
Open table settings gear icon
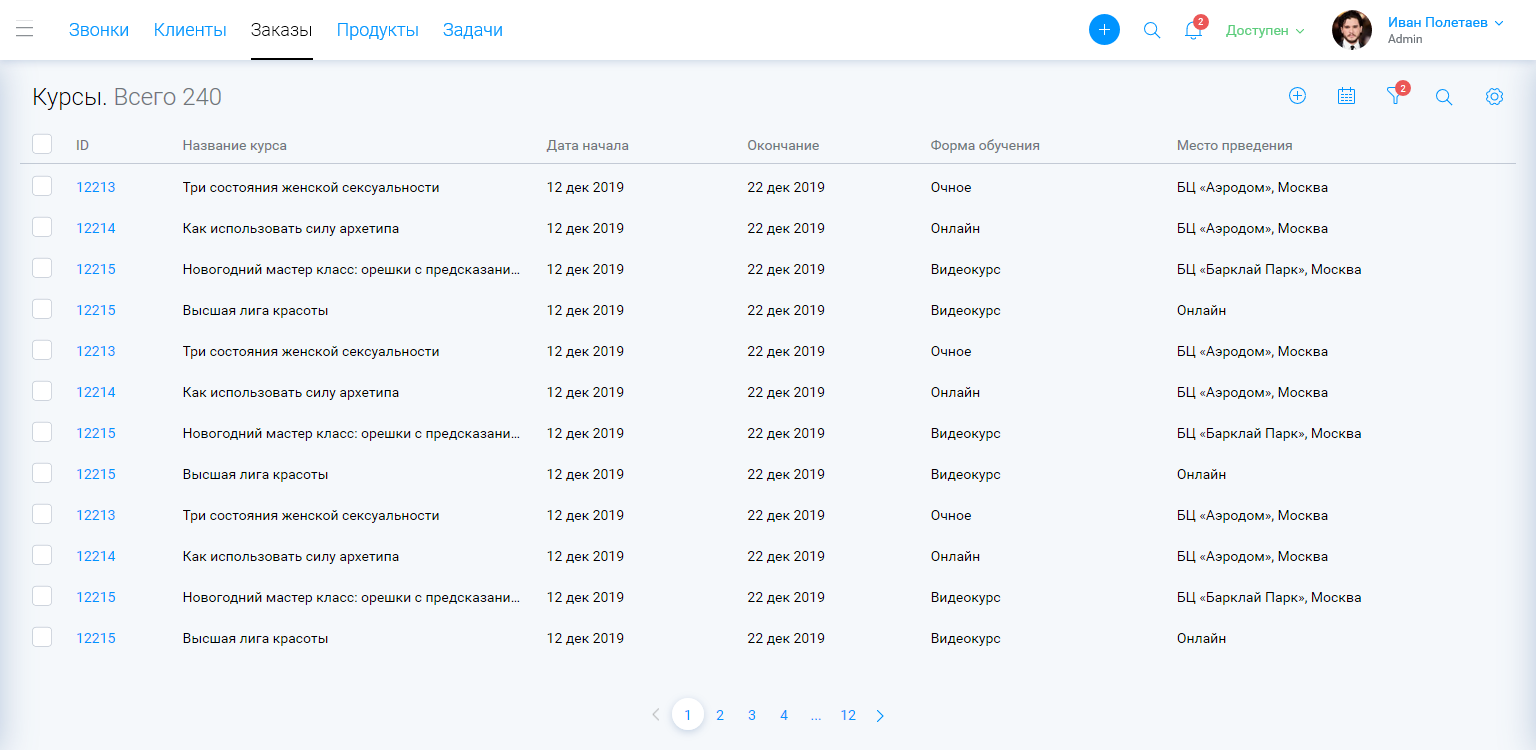[x=1494, y=96]
